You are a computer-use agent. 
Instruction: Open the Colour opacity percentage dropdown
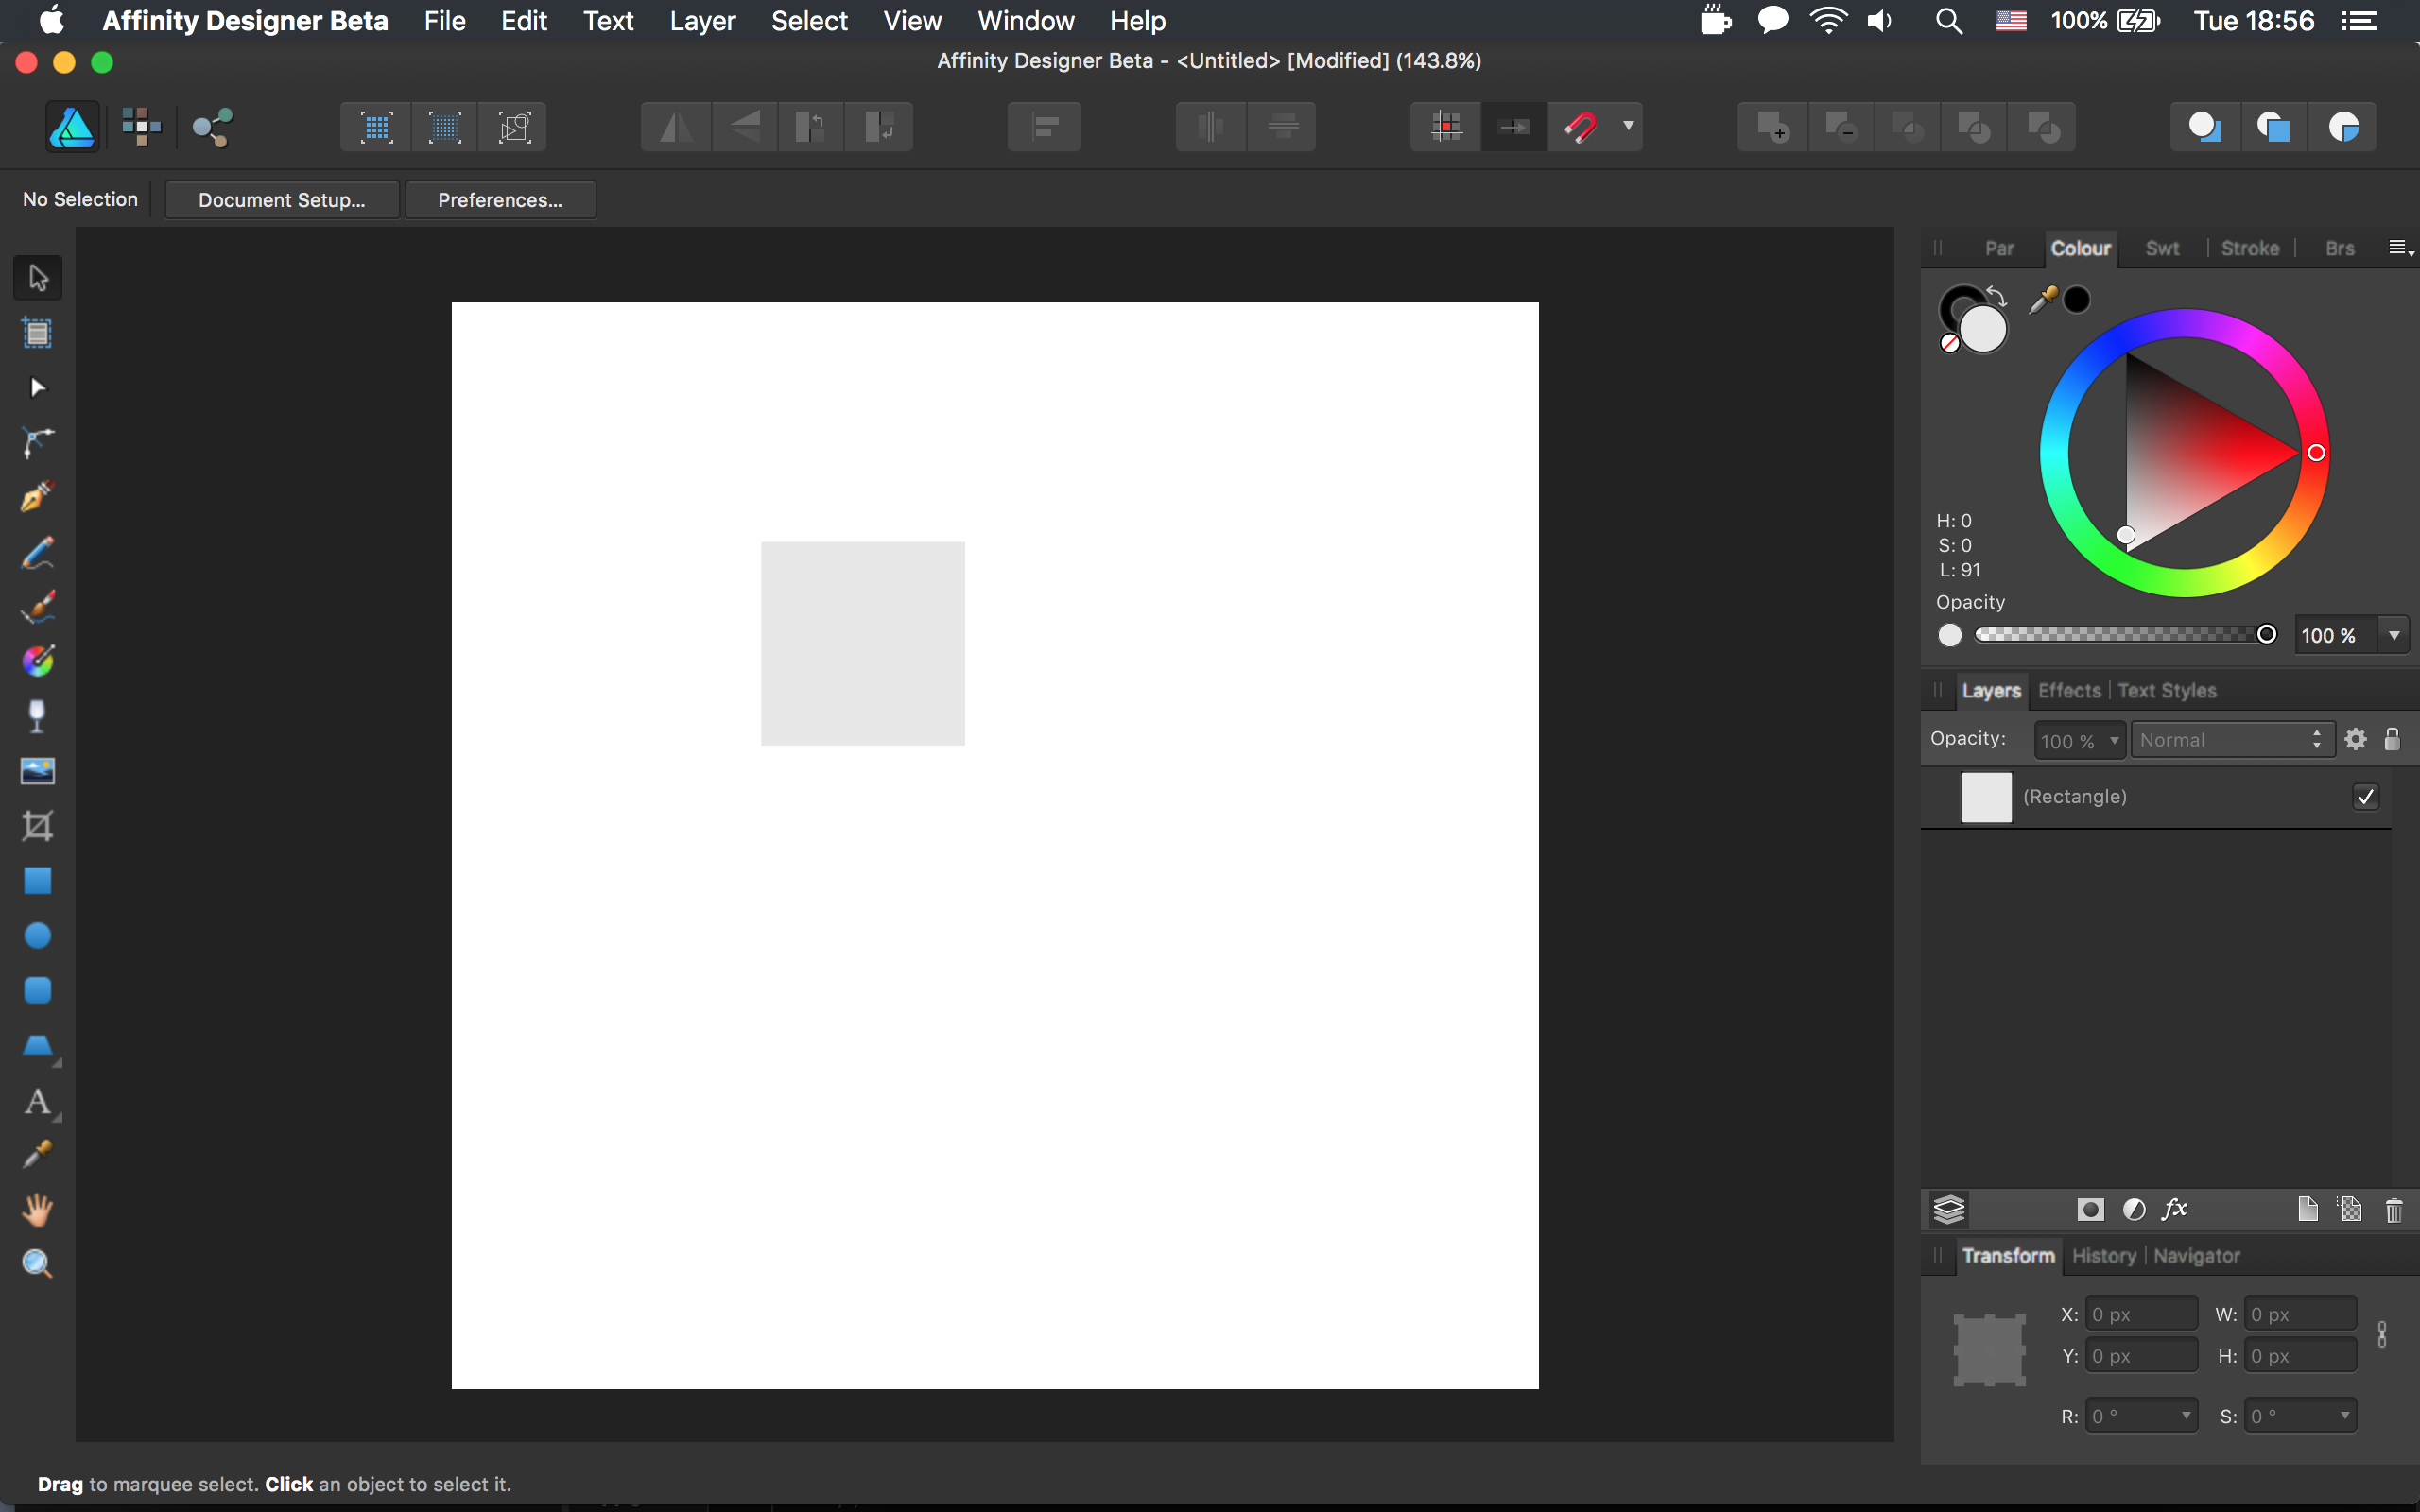coord(2394,636)
